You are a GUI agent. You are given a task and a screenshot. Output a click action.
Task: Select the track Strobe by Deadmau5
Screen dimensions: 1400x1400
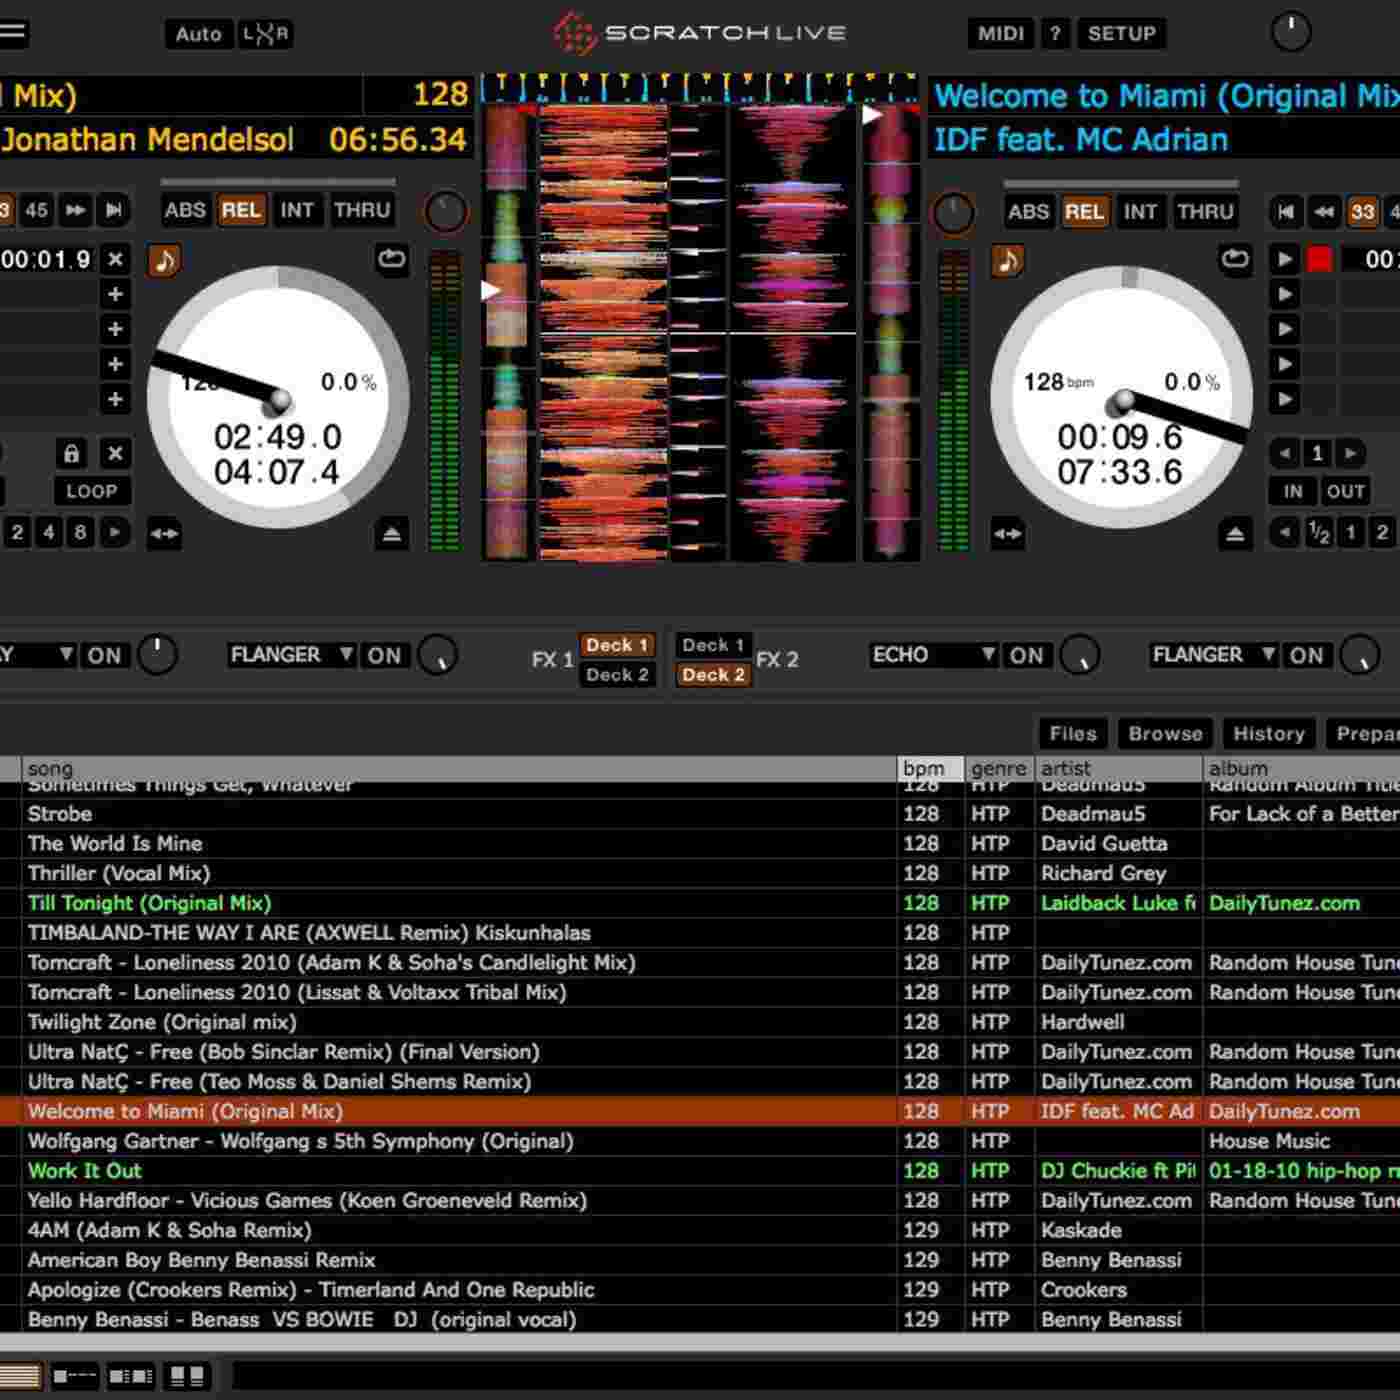(x=60, y=814)
